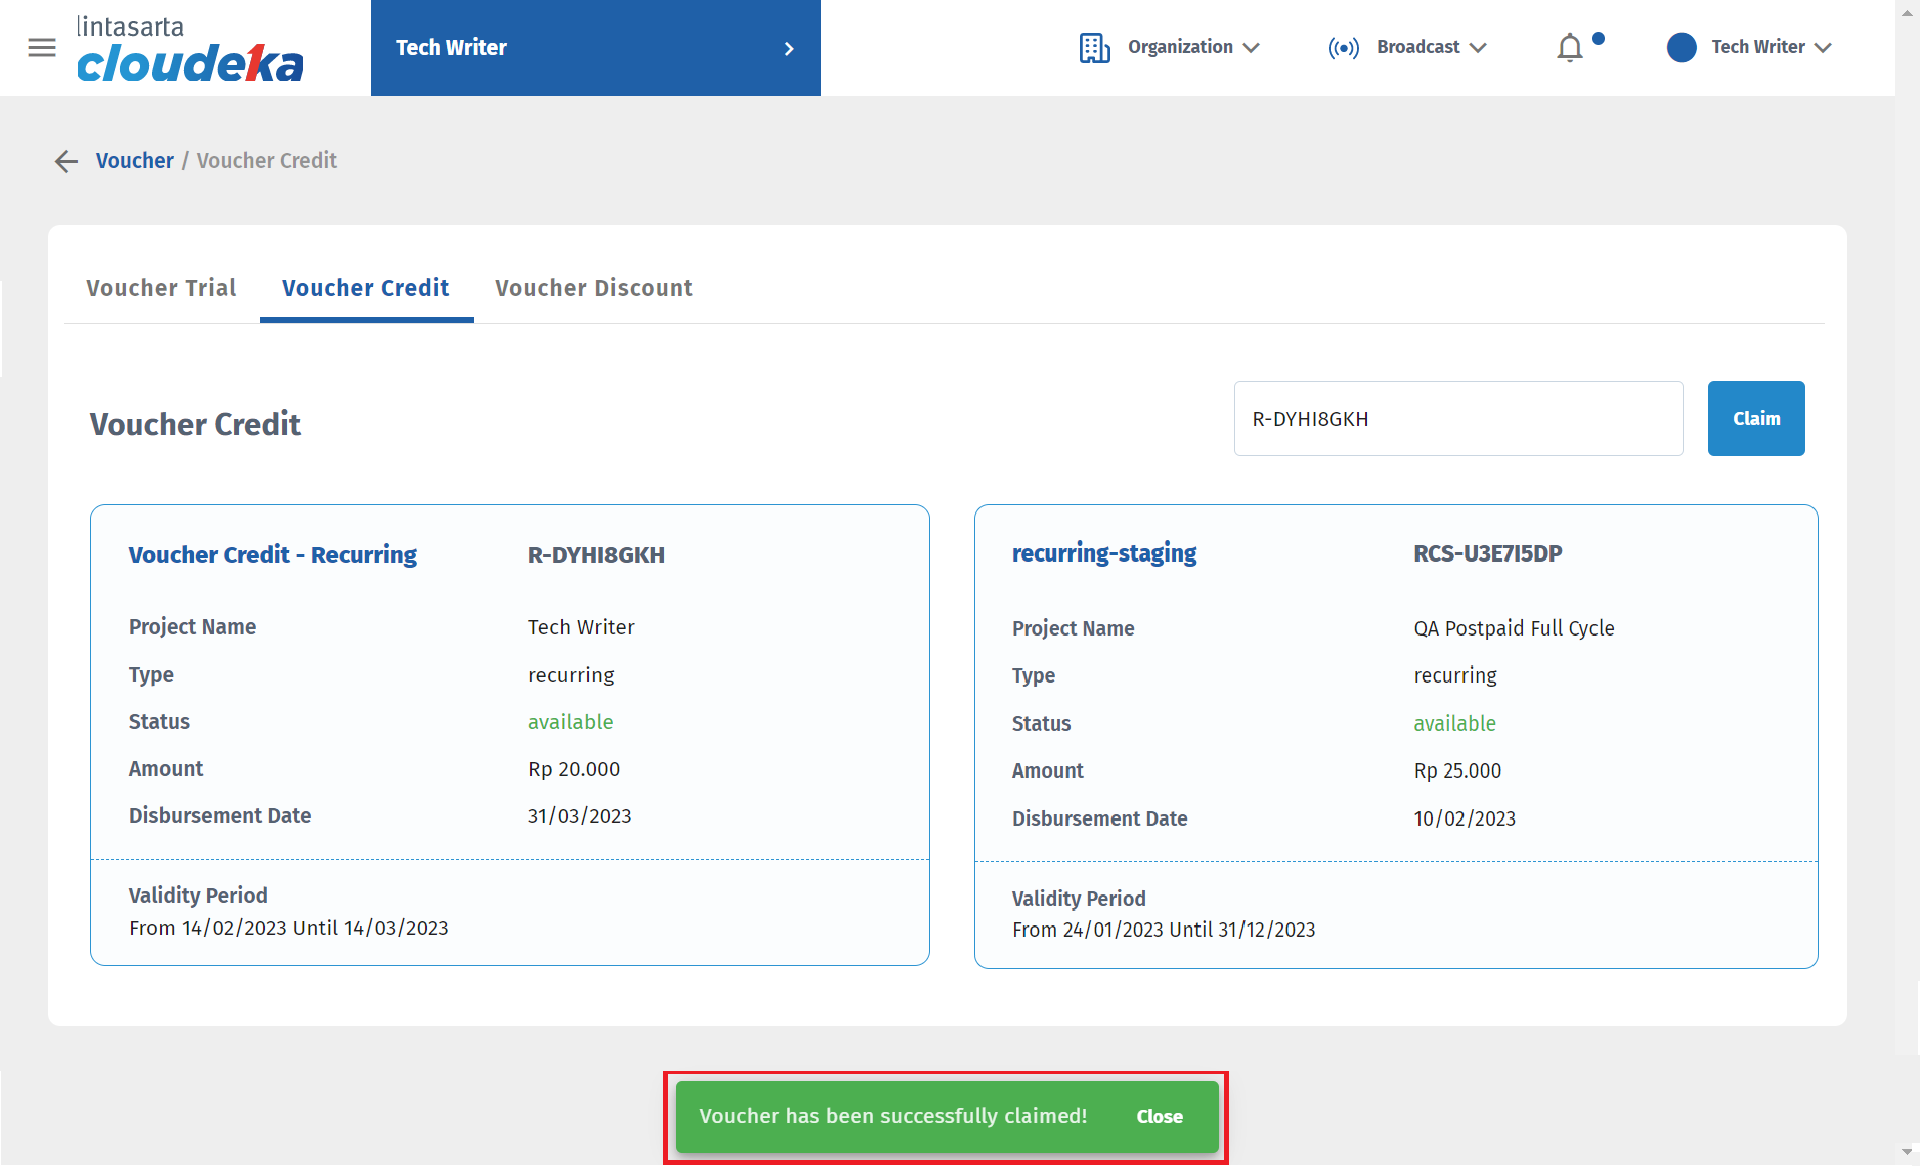
Task: Open the hamburger sidebar menu
Action: click(42, 48)
